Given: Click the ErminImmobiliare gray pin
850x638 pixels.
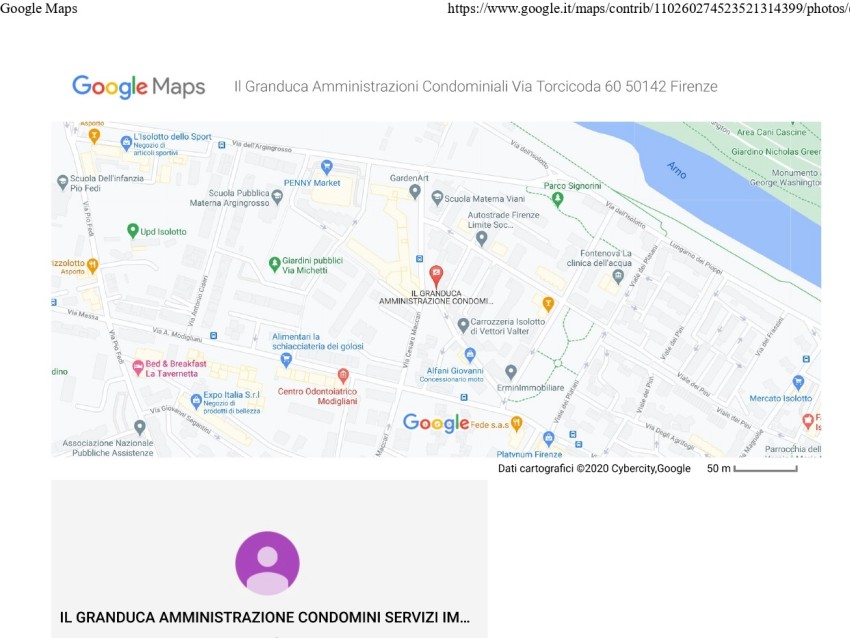Looking at the screenshot, I should coord(510,372).
